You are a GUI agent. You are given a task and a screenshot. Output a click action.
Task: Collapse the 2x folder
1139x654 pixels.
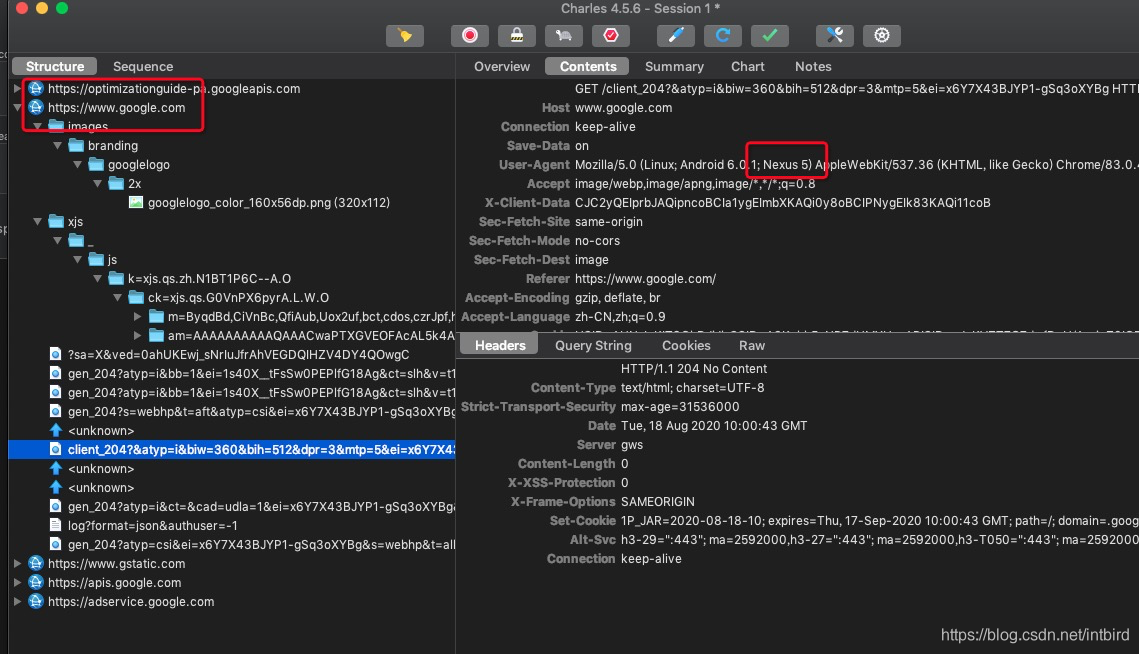(x=97, y=183)
